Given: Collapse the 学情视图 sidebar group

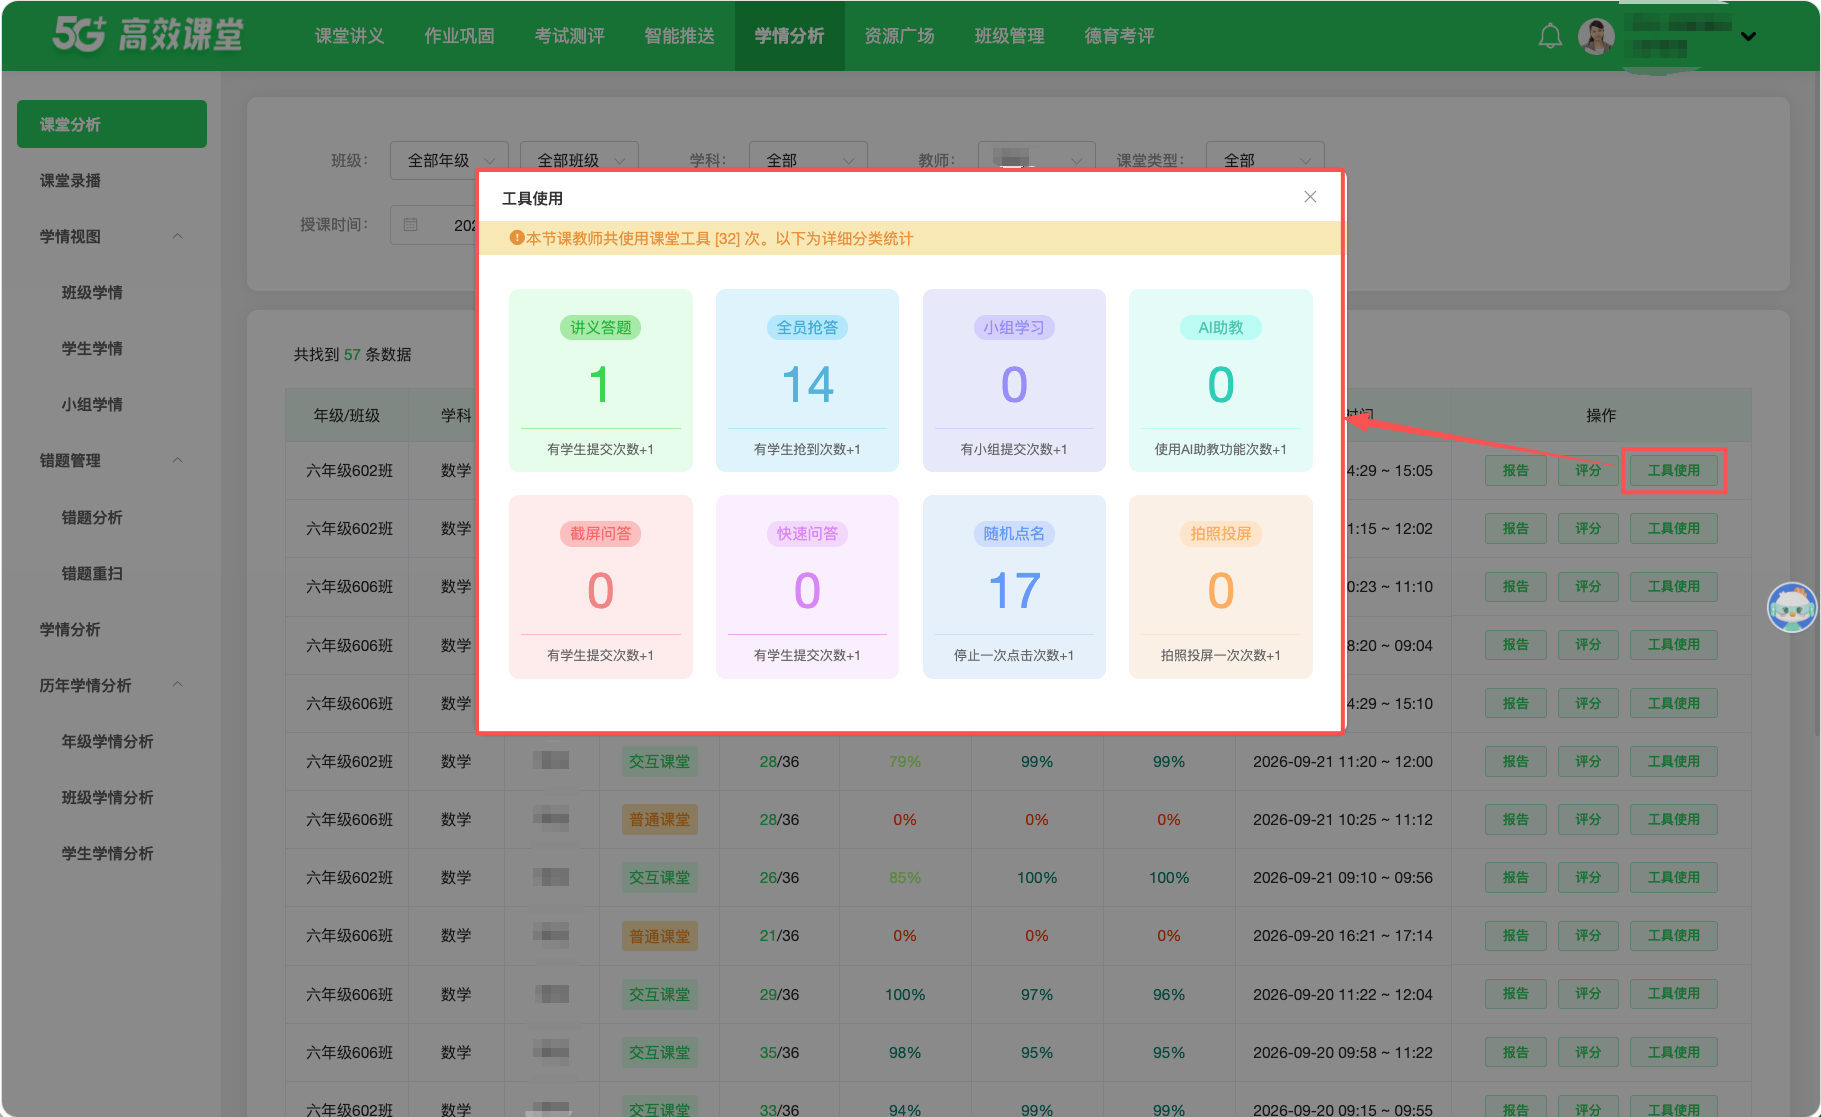Looking at the screenshot, I should 178,237.
